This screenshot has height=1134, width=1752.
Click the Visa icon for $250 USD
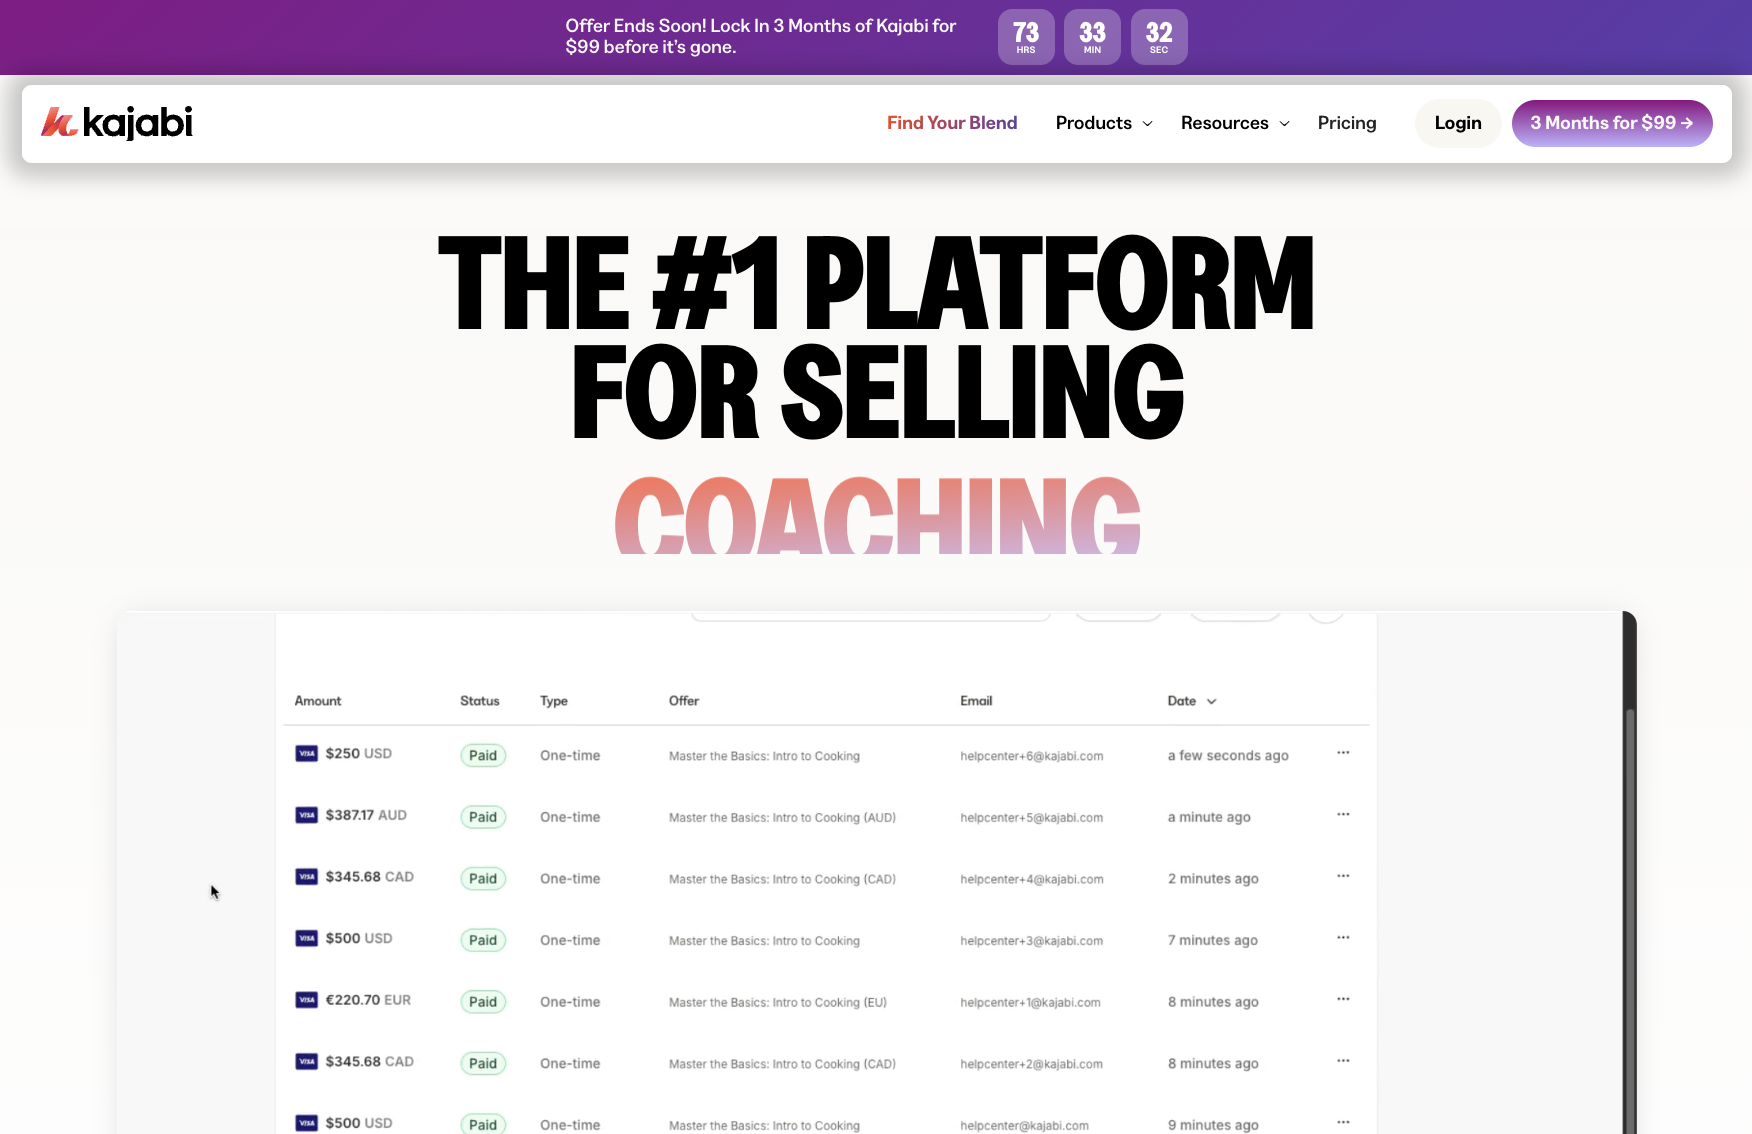tap(307, 753)
